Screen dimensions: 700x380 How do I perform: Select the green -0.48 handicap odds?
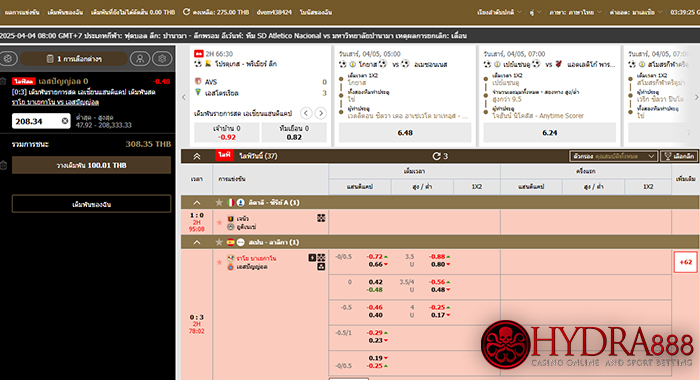point(375,289)
